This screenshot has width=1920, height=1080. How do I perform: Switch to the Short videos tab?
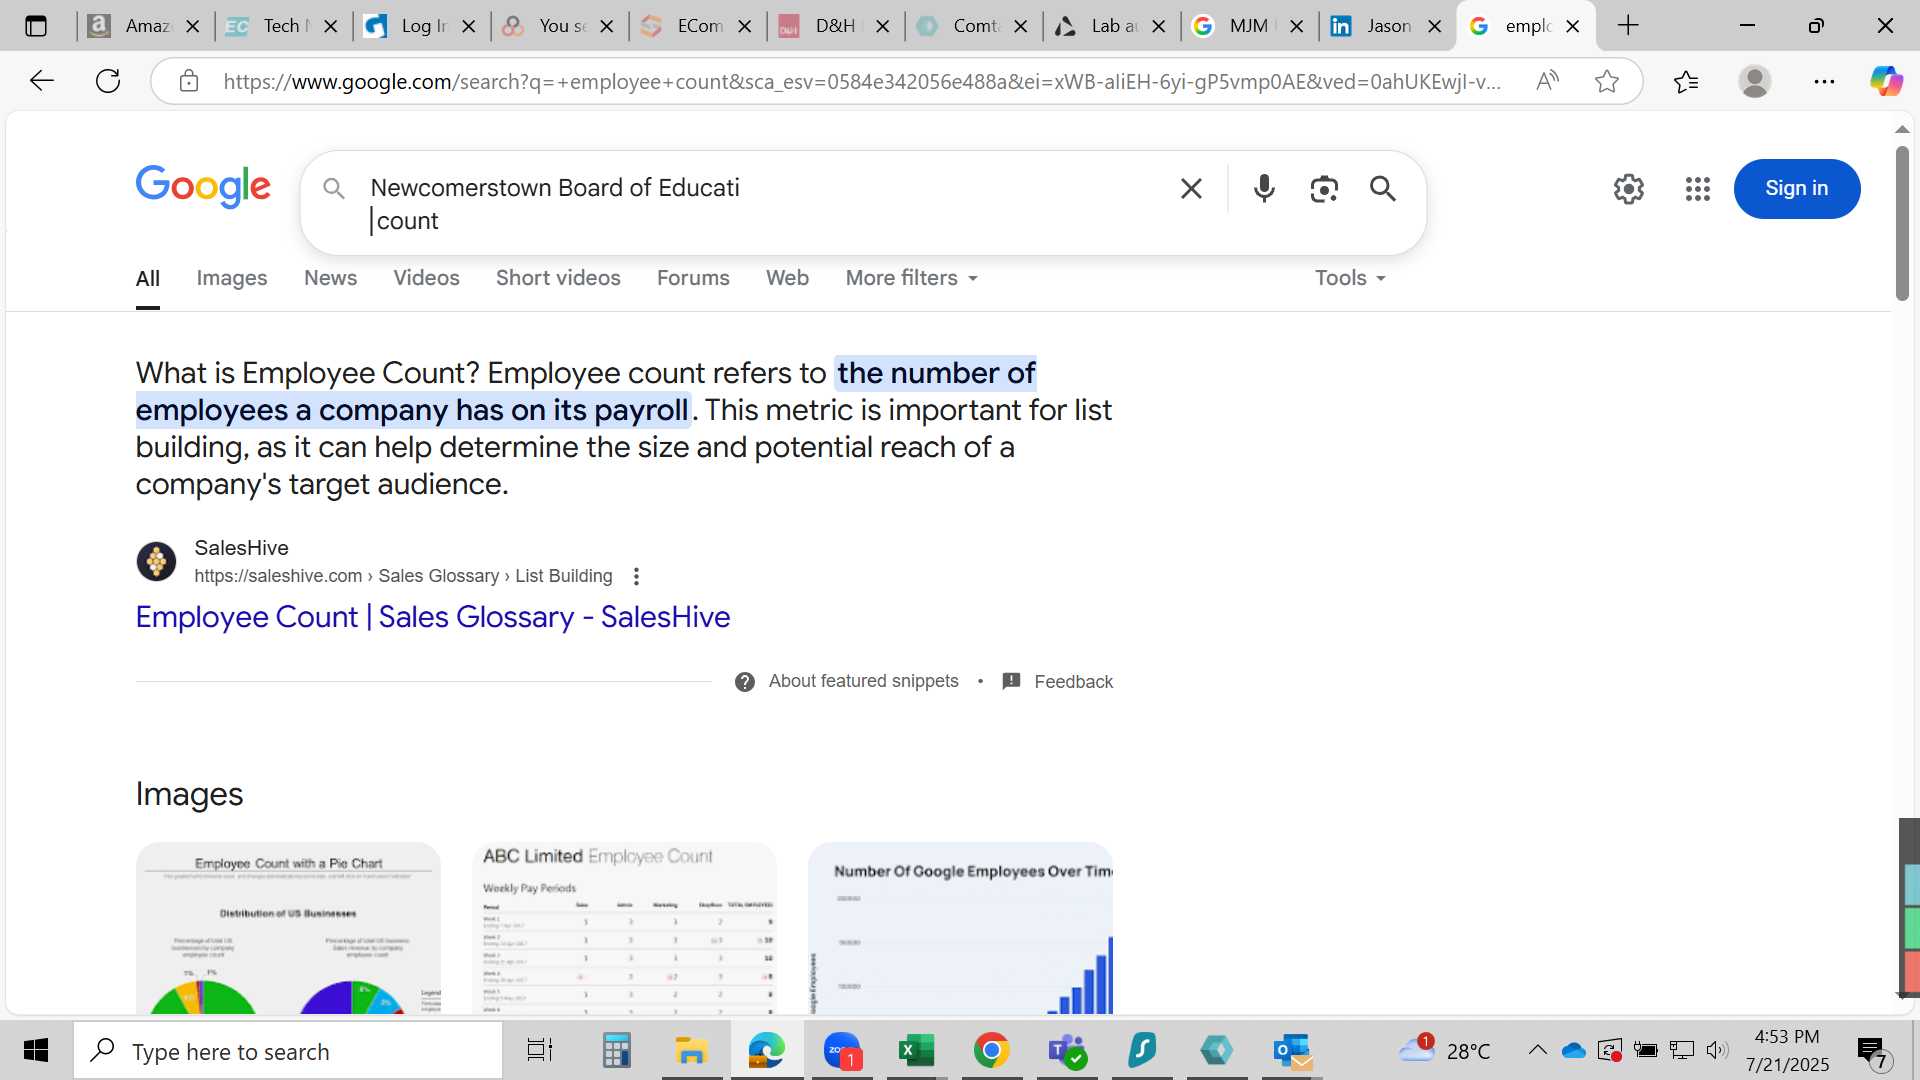(558, 278)
